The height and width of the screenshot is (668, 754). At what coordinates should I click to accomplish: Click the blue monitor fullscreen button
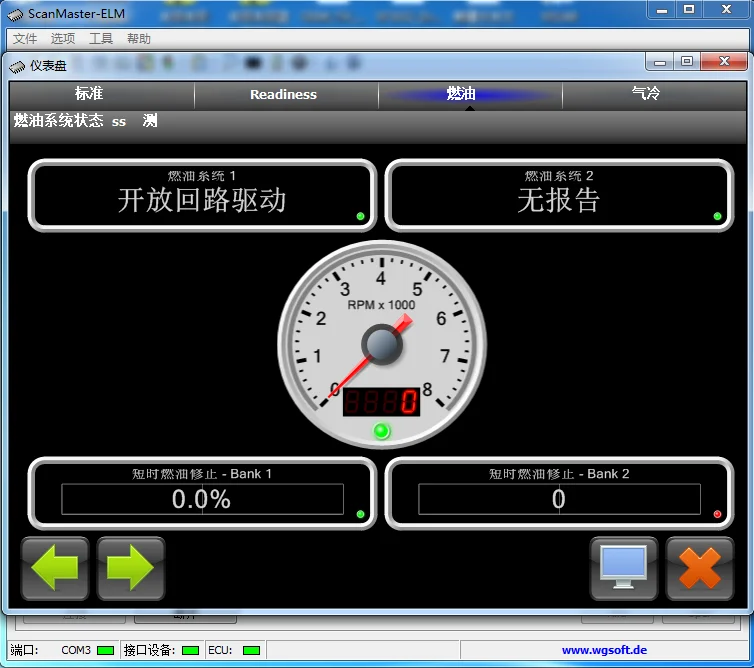pyautogui.click(x=624, y=568)
